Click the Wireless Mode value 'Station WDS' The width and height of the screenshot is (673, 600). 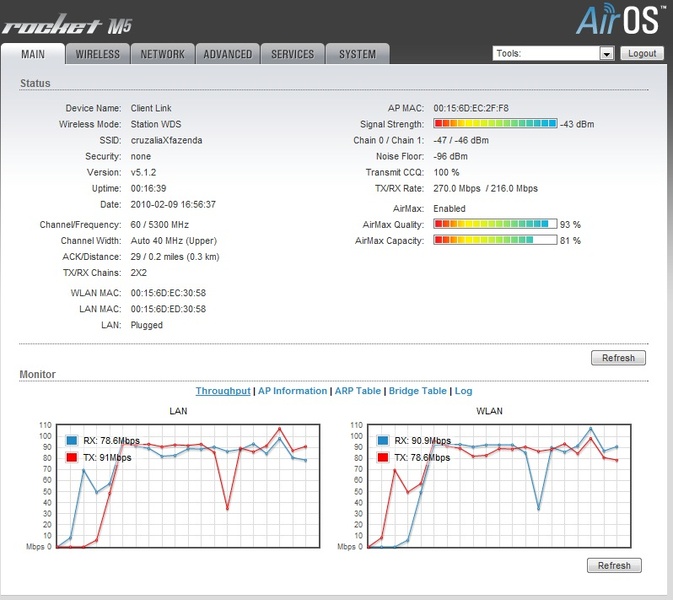(x=156, y=124)
